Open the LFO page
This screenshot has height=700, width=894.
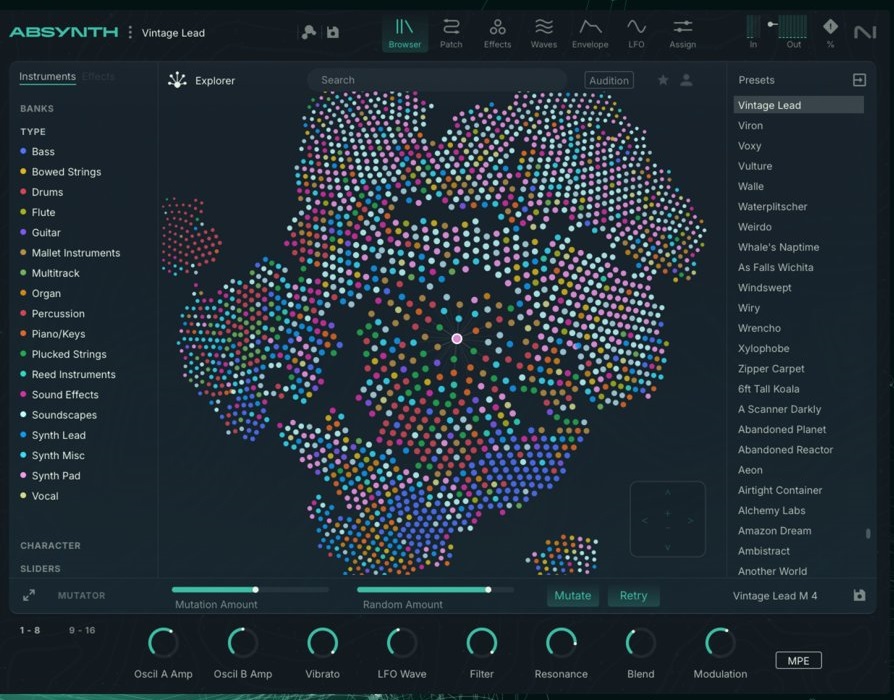click(x=636, y=33)
